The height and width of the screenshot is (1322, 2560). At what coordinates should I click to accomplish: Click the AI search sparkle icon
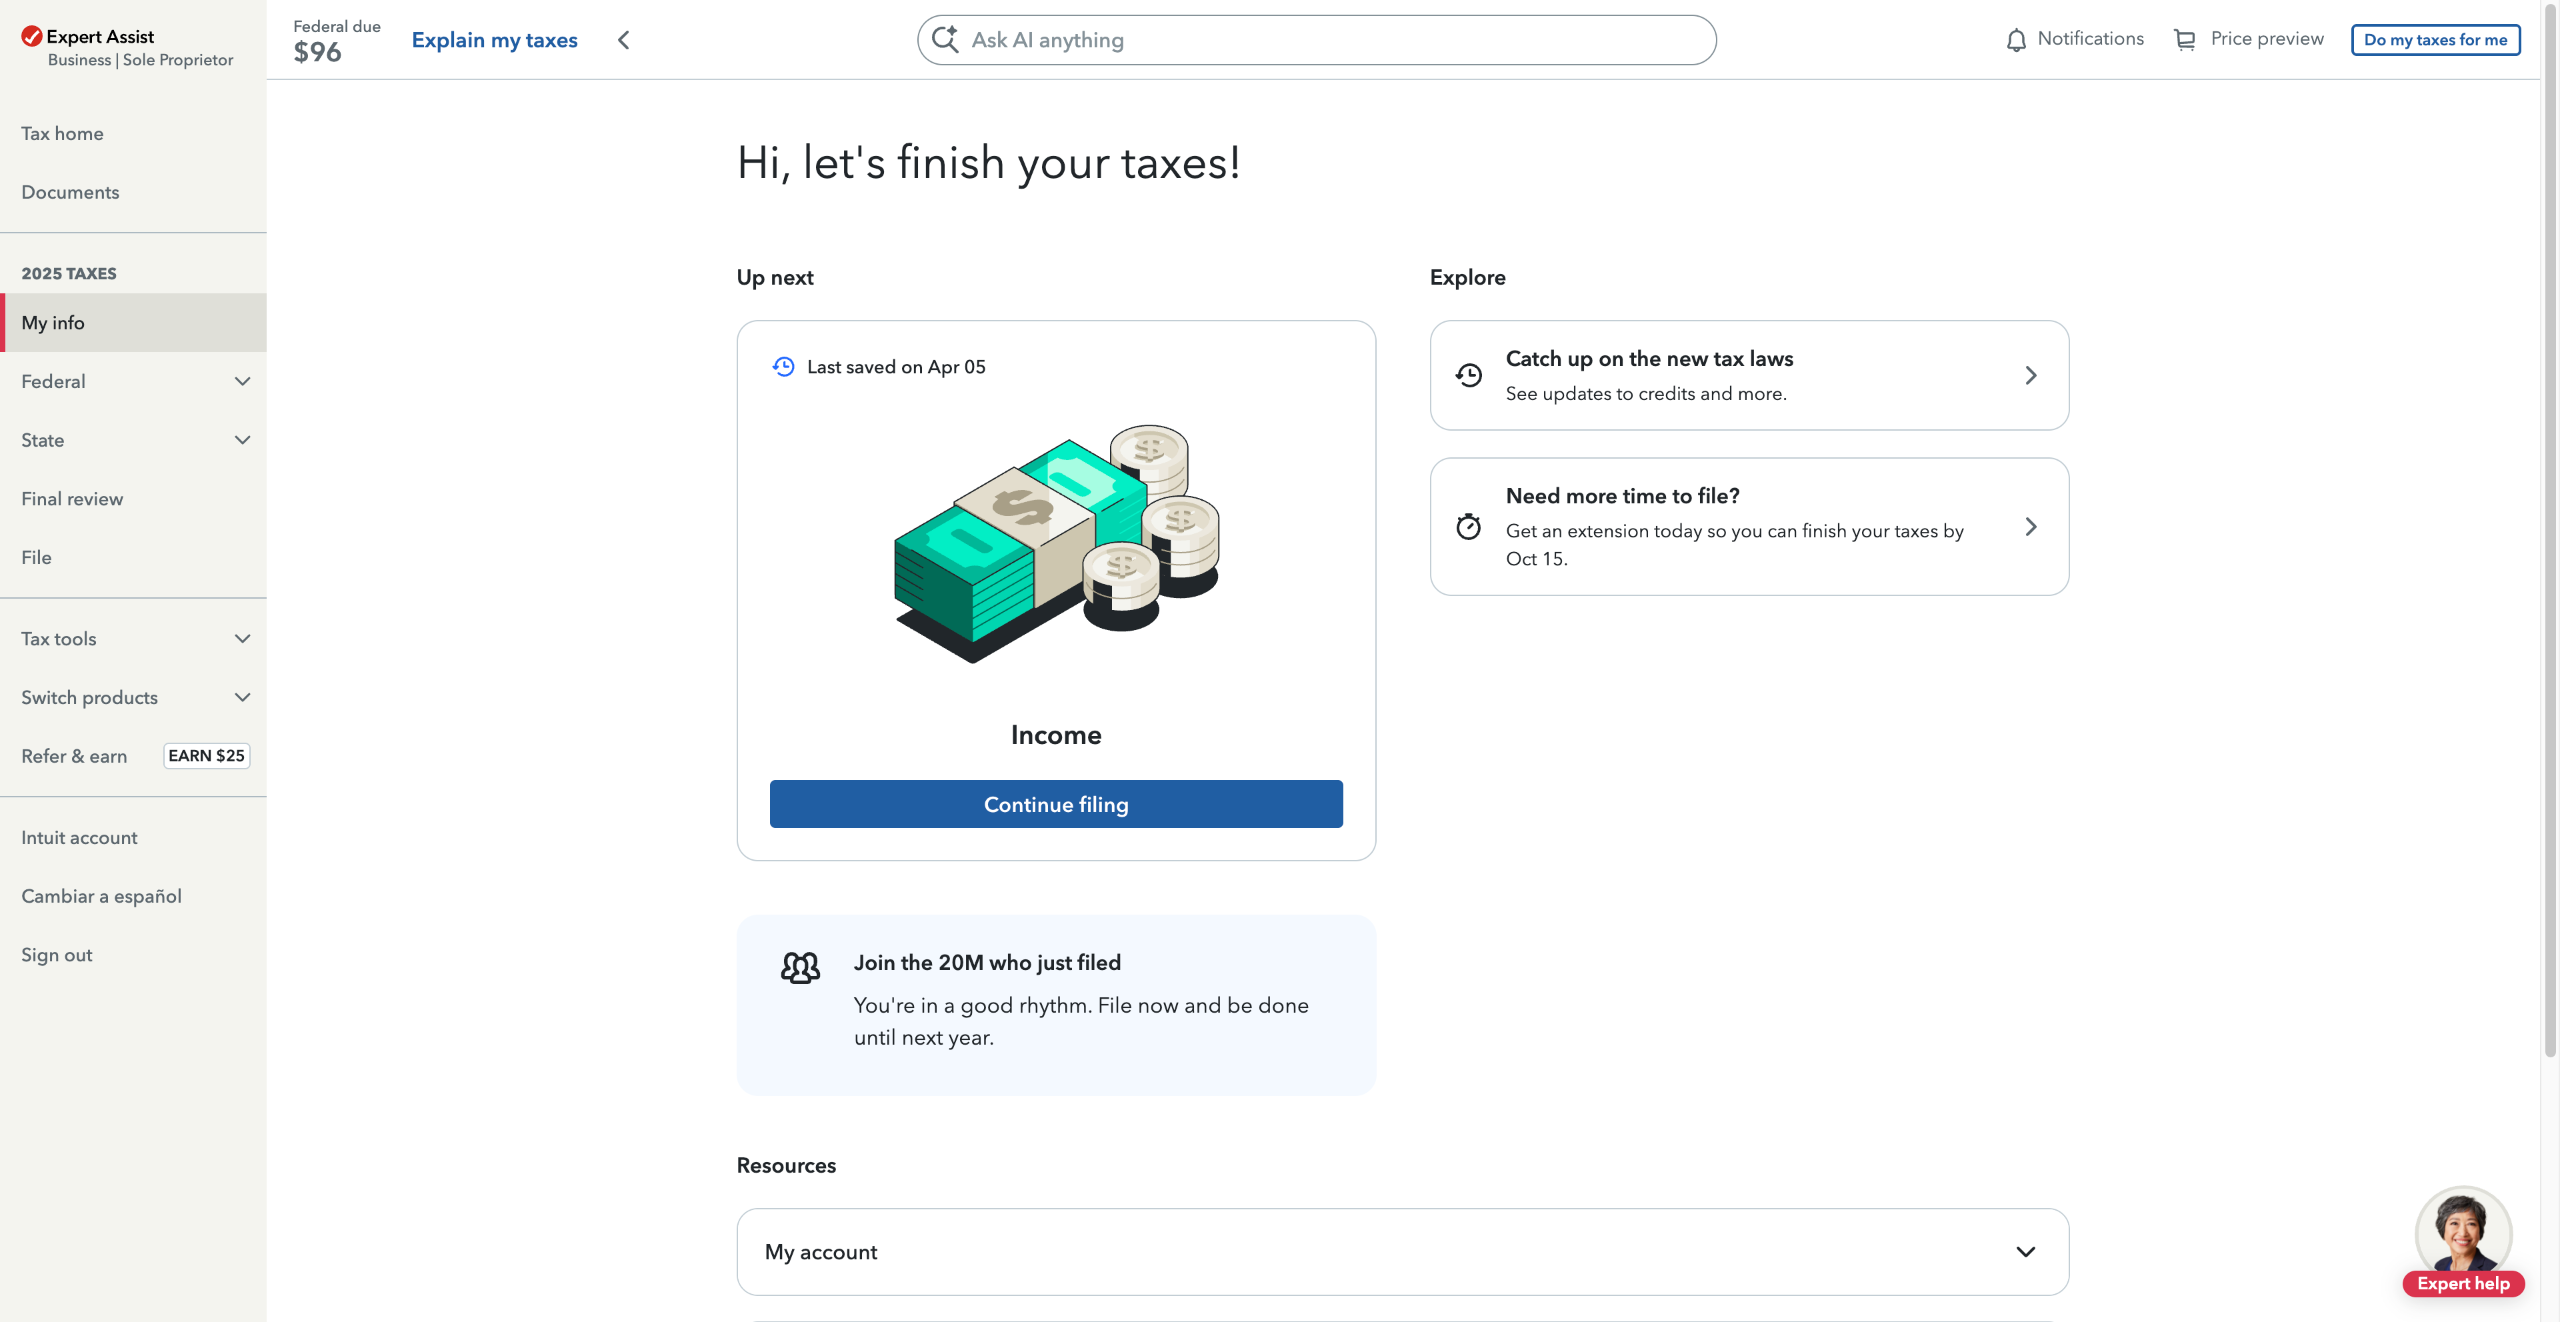pyautogui.click(x=945, y=40)
